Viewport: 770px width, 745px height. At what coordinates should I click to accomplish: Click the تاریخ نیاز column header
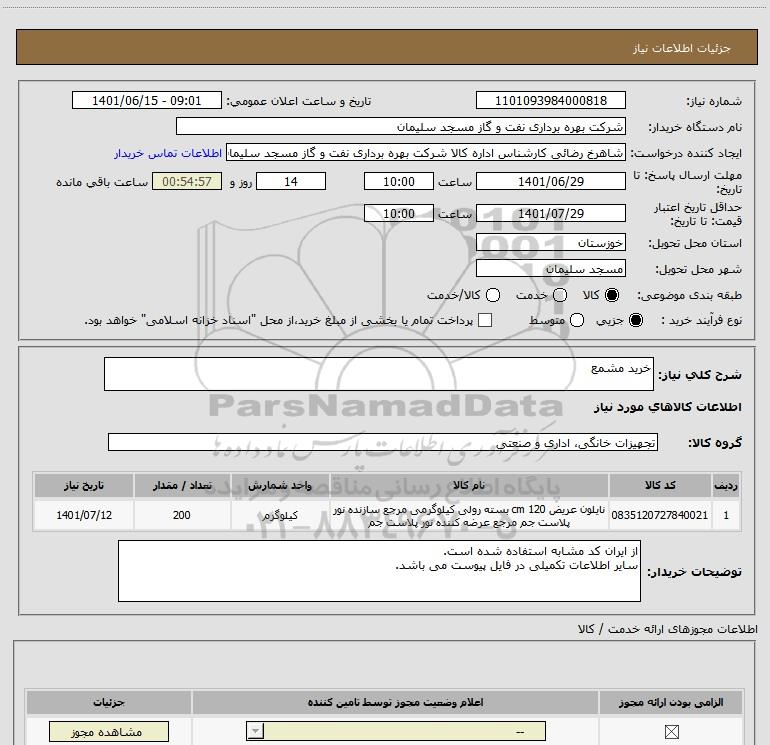click(83, 486)
